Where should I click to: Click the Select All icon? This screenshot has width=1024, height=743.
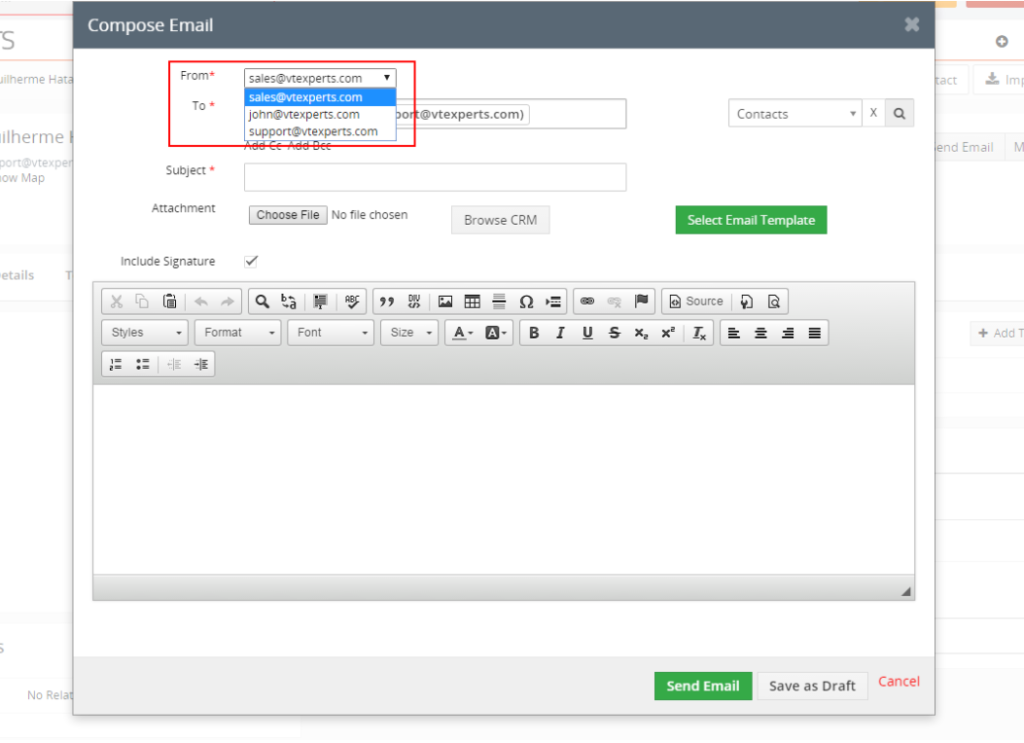click(320, 302)
